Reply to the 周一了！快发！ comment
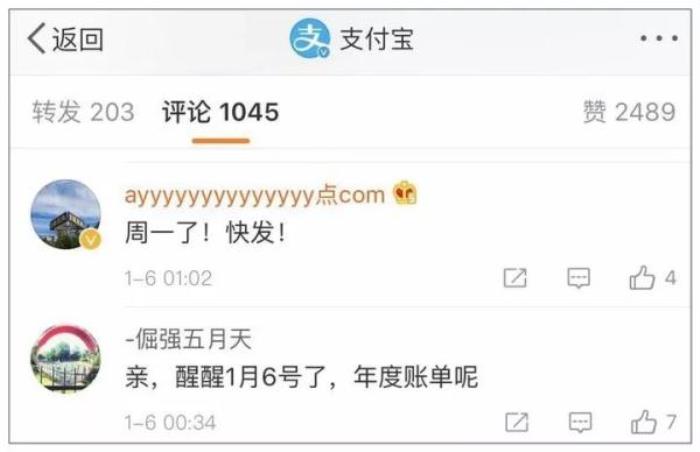The image size is (700, 452). coord(579,278)
